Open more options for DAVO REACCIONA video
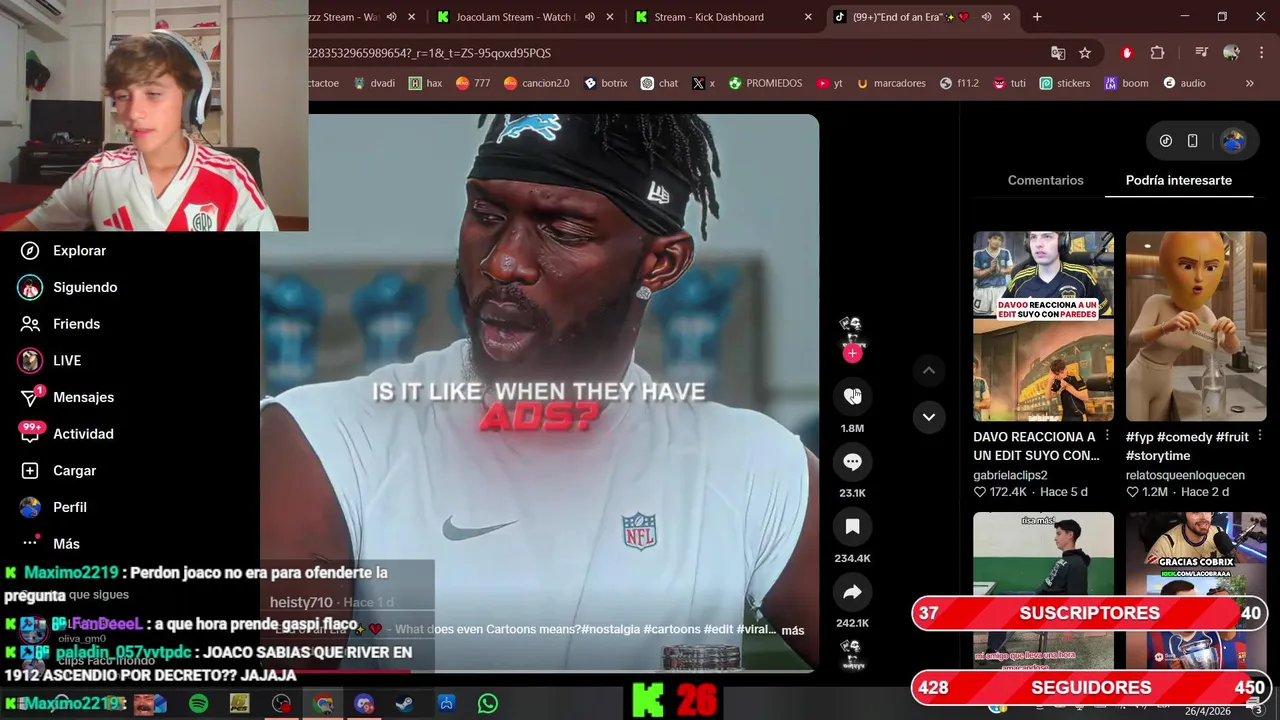Screen dimensions: 1280x720 point(1107,436)
